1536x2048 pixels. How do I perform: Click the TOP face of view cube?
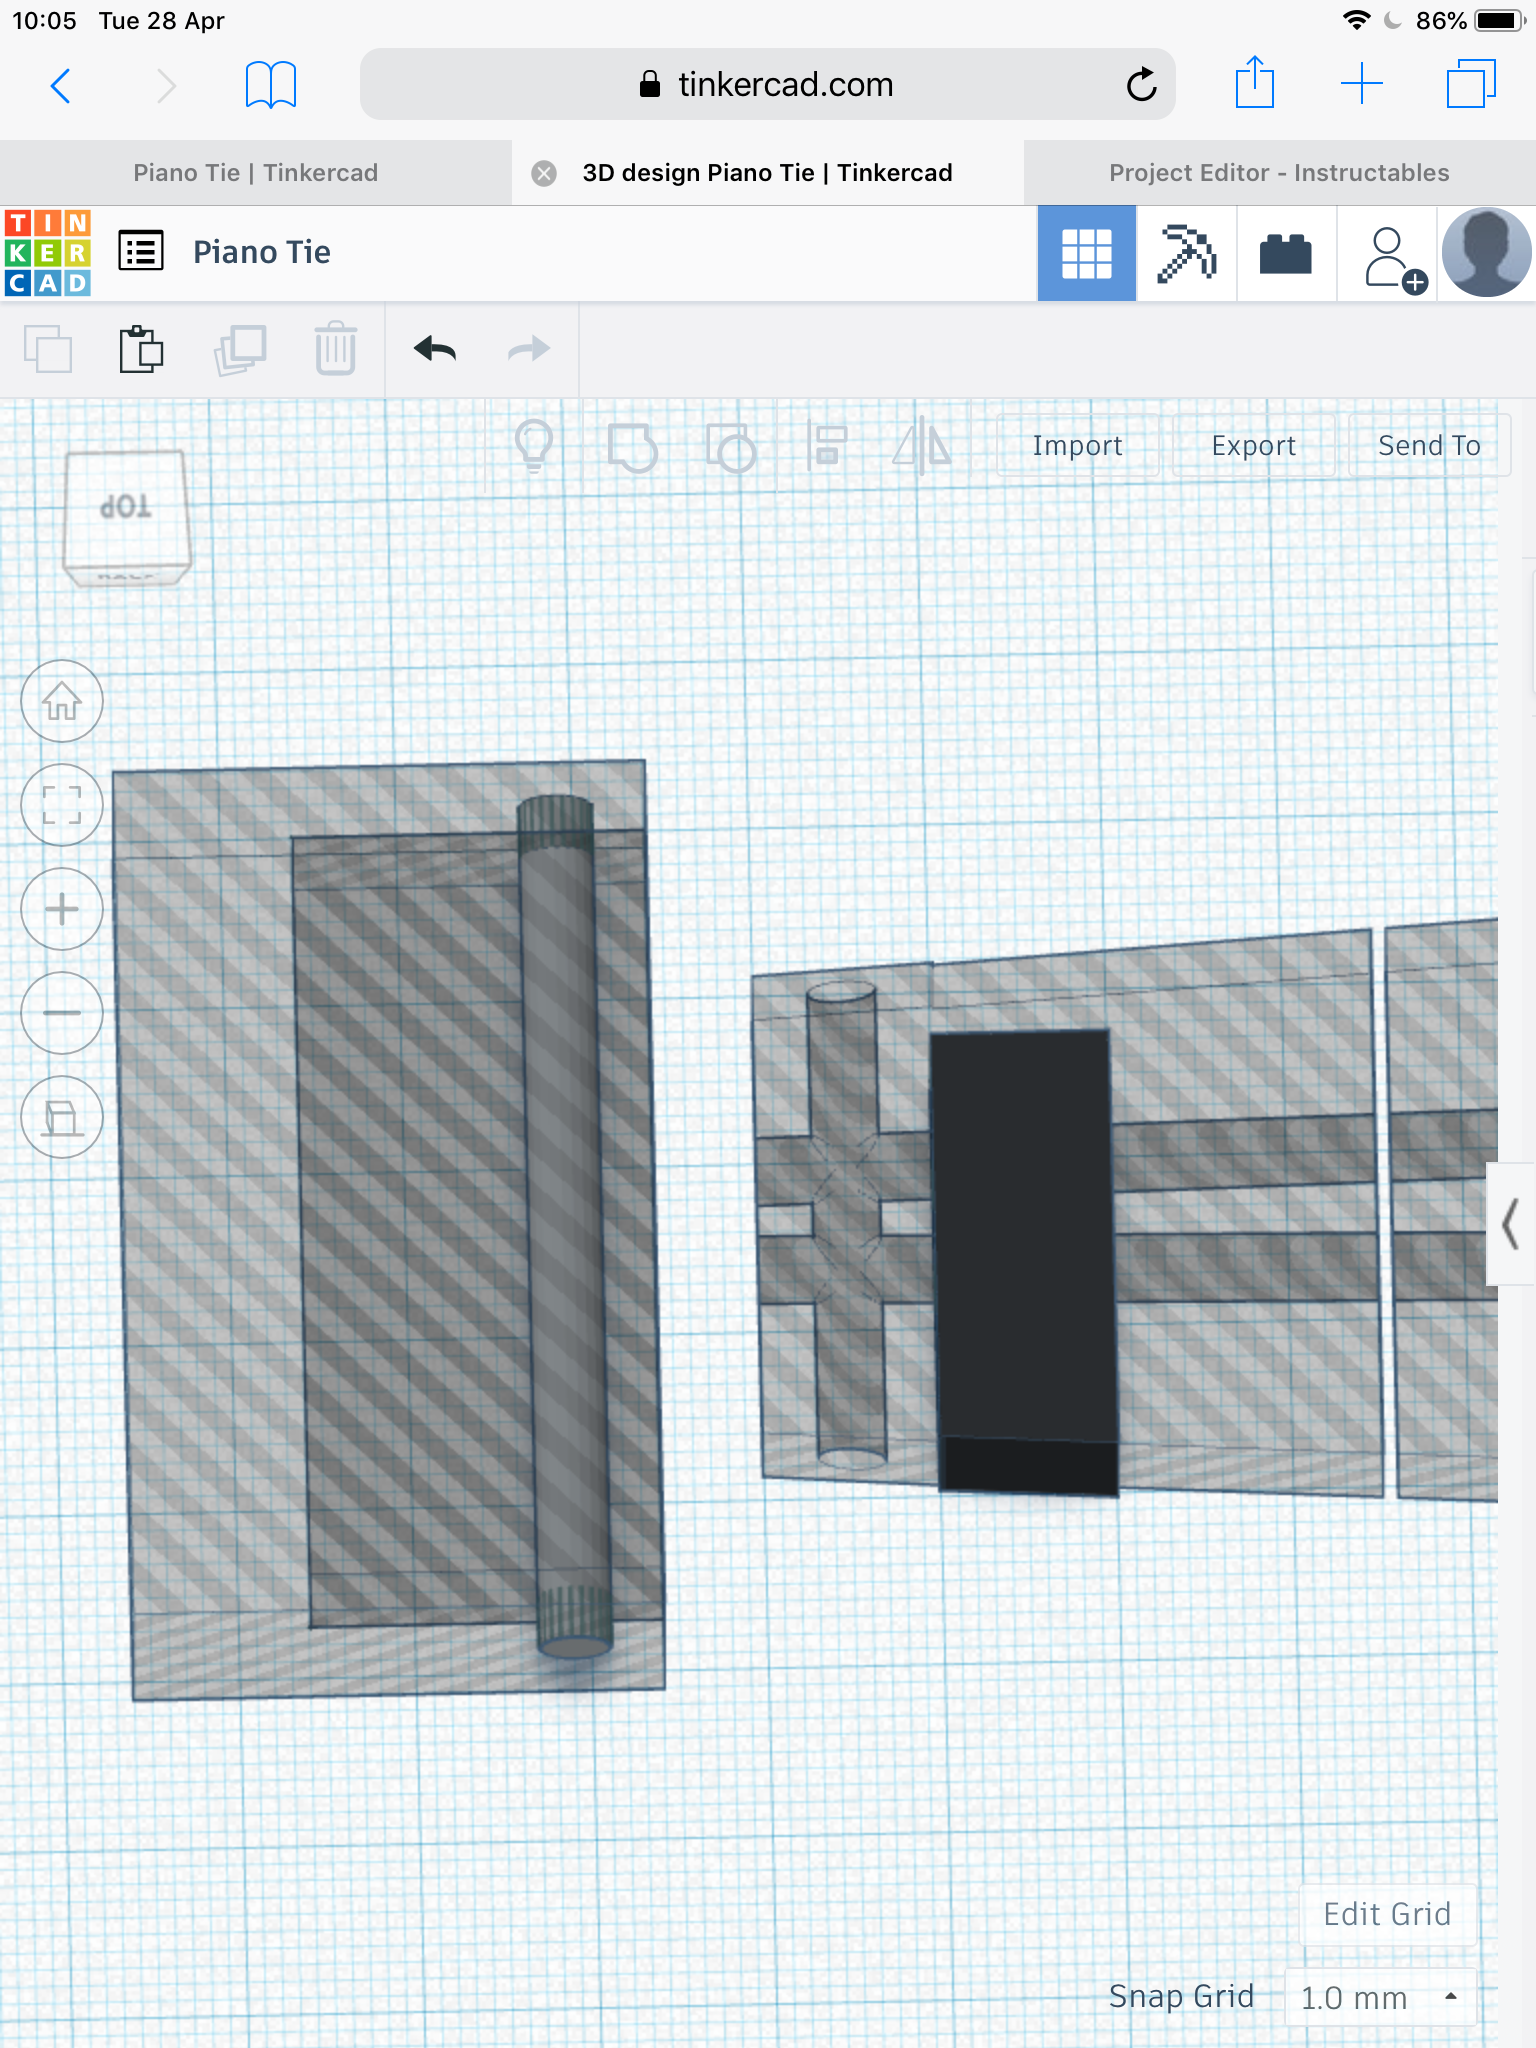(126, 508)
